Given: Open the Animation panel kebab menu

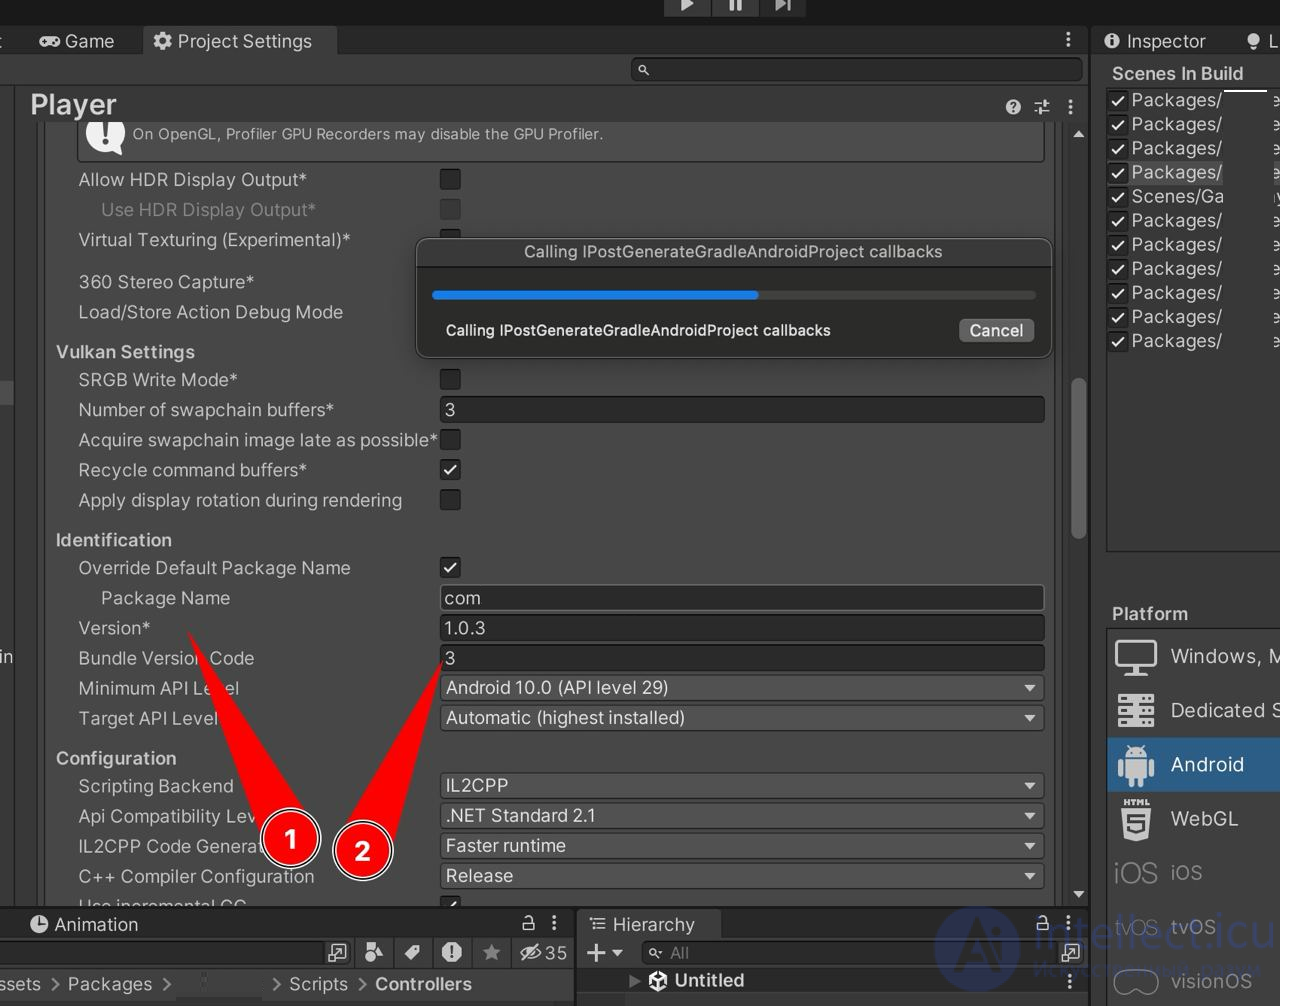Looking at the screenshot, I should (554, 923).
